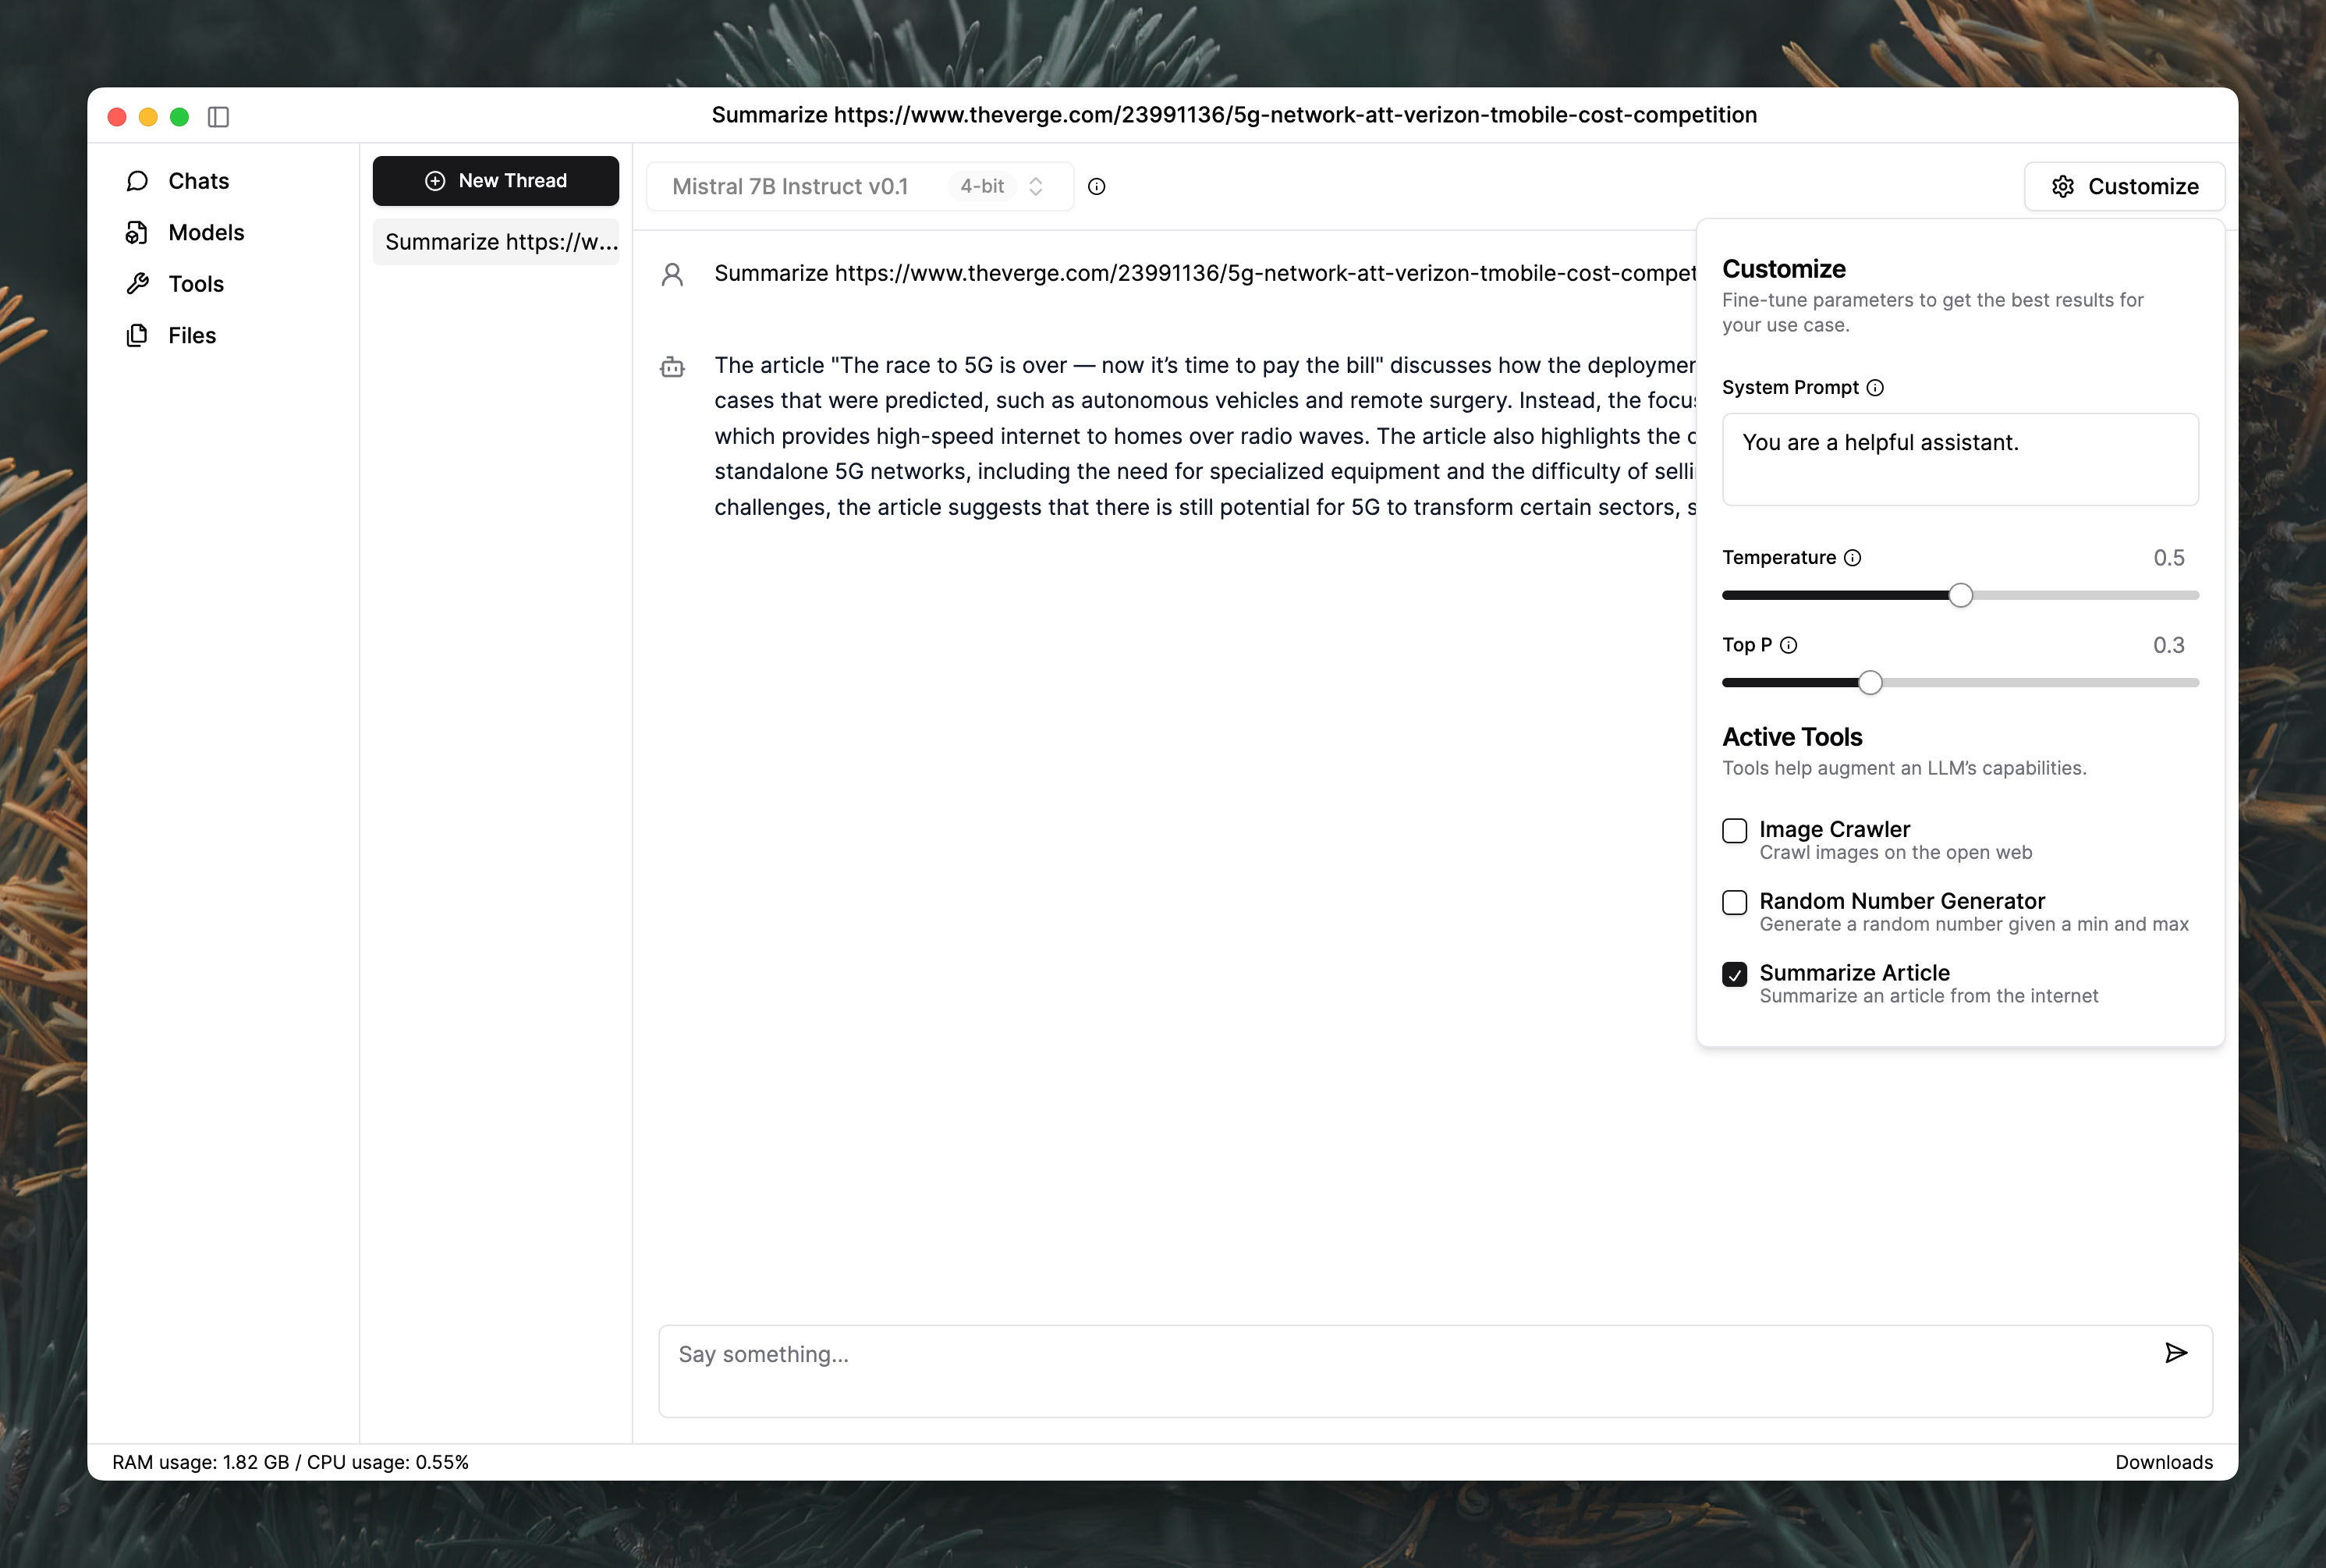Enable the Image Crawler tool checkbox

[x=1734, y=831]
